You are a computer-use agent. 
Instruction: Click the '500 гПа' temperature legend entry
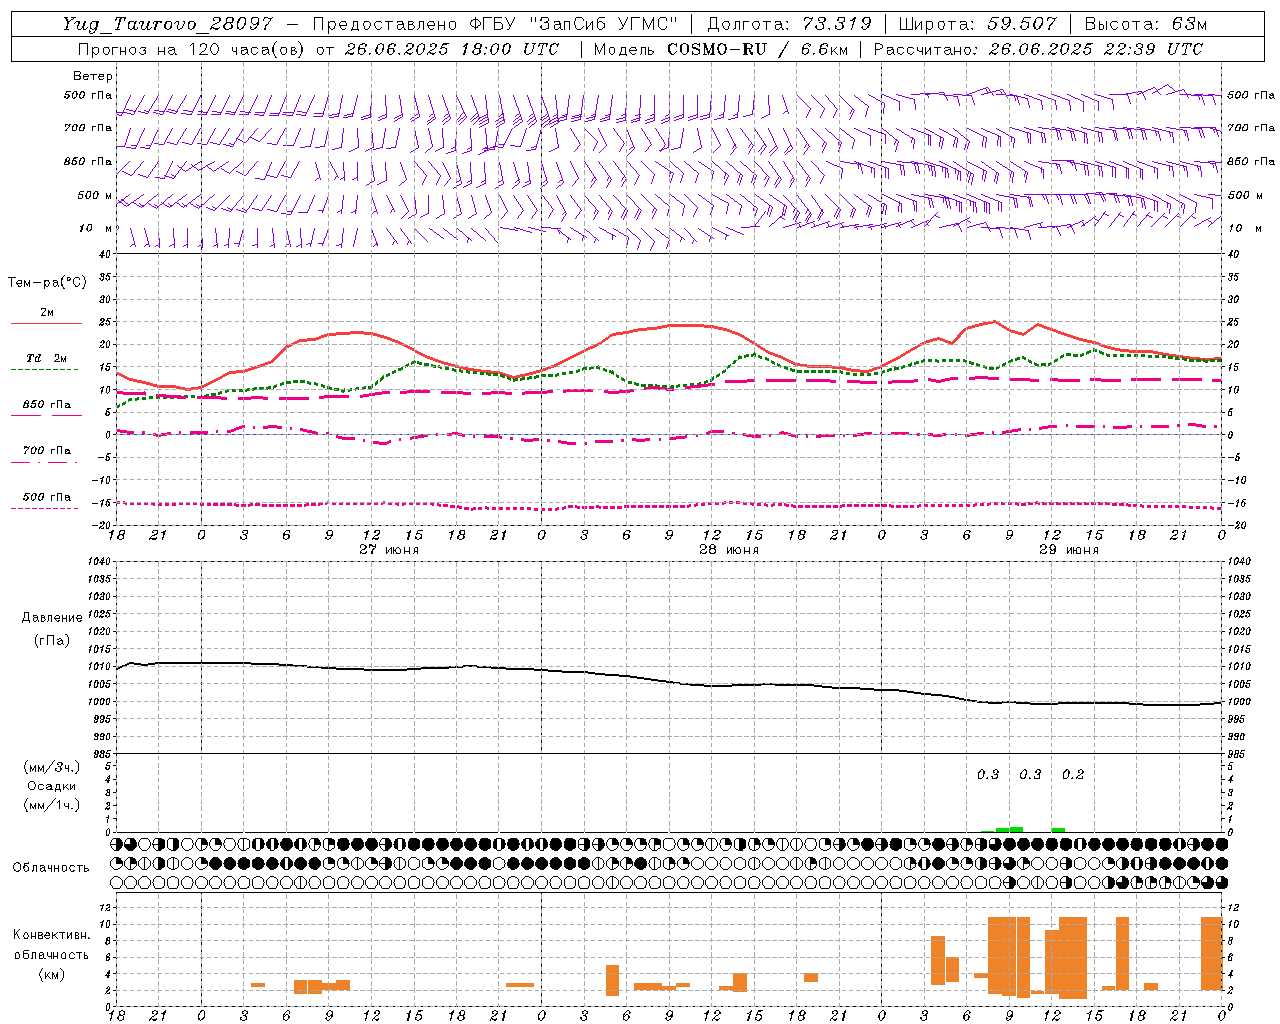point(46,496)
